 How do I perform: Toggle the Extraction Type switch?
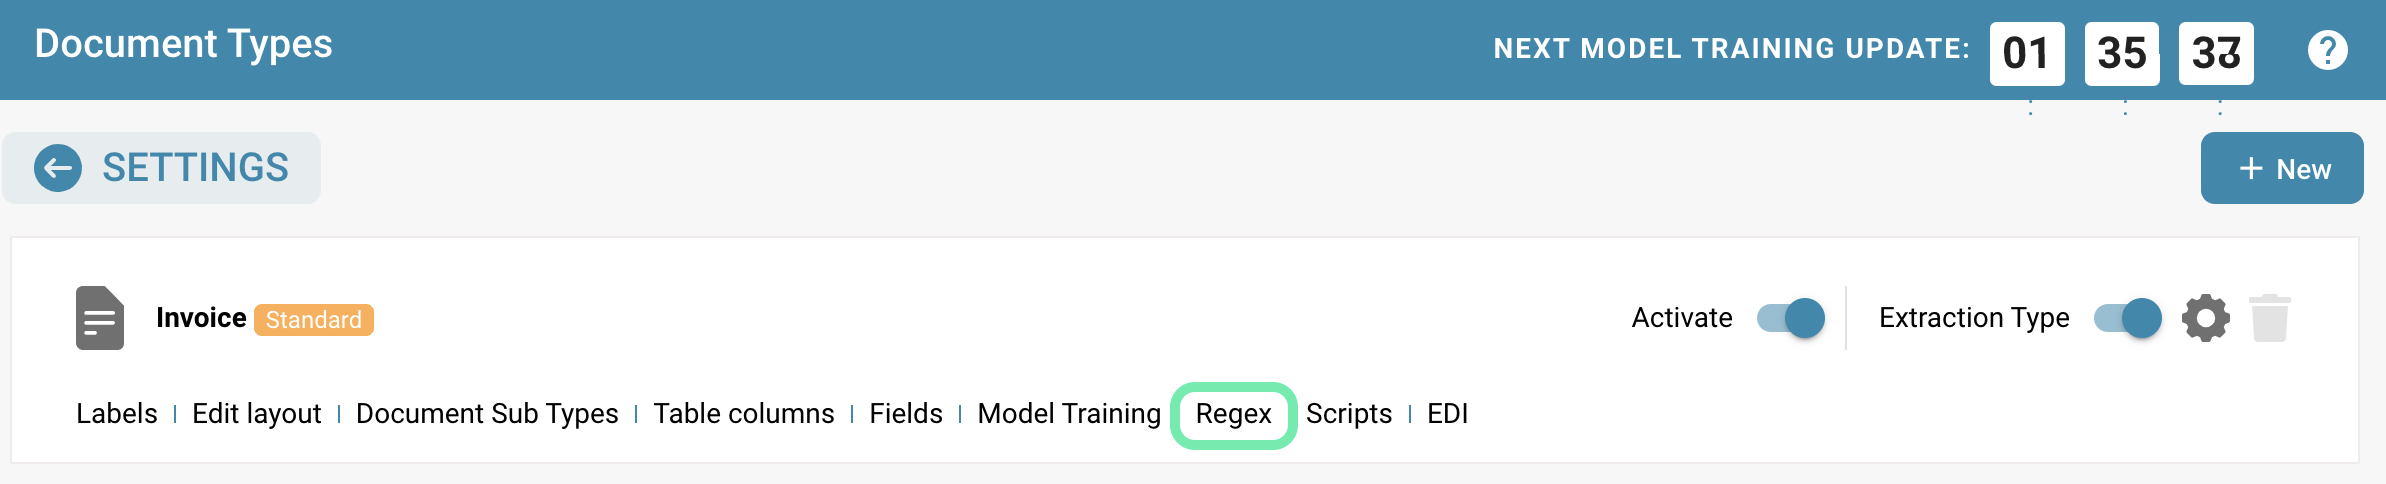[2127, 318]
